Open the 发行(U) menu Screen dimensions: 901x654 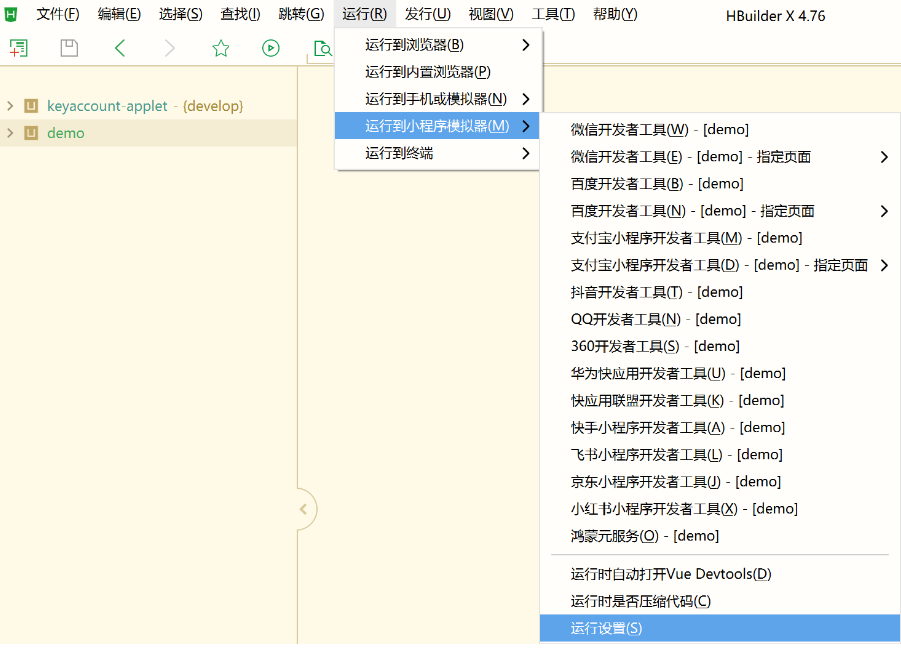click(426, 13)
